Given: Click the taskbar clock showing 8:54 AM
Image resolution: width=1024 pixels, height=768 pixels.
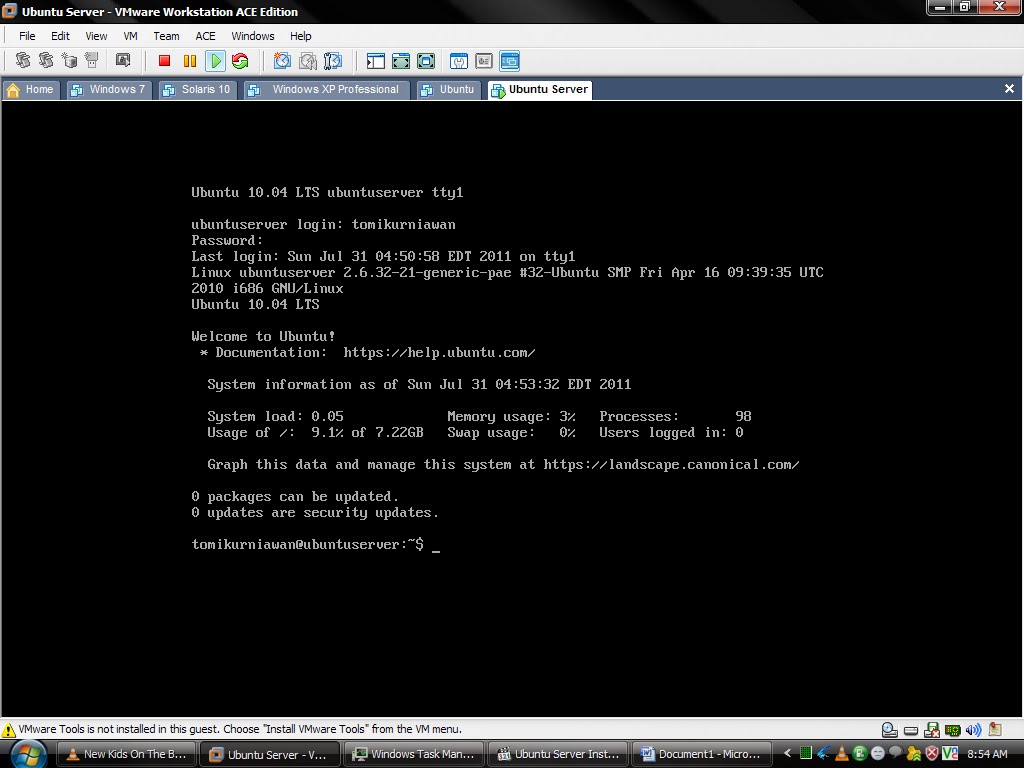Looking at the screenshot, I should (987, 754).
